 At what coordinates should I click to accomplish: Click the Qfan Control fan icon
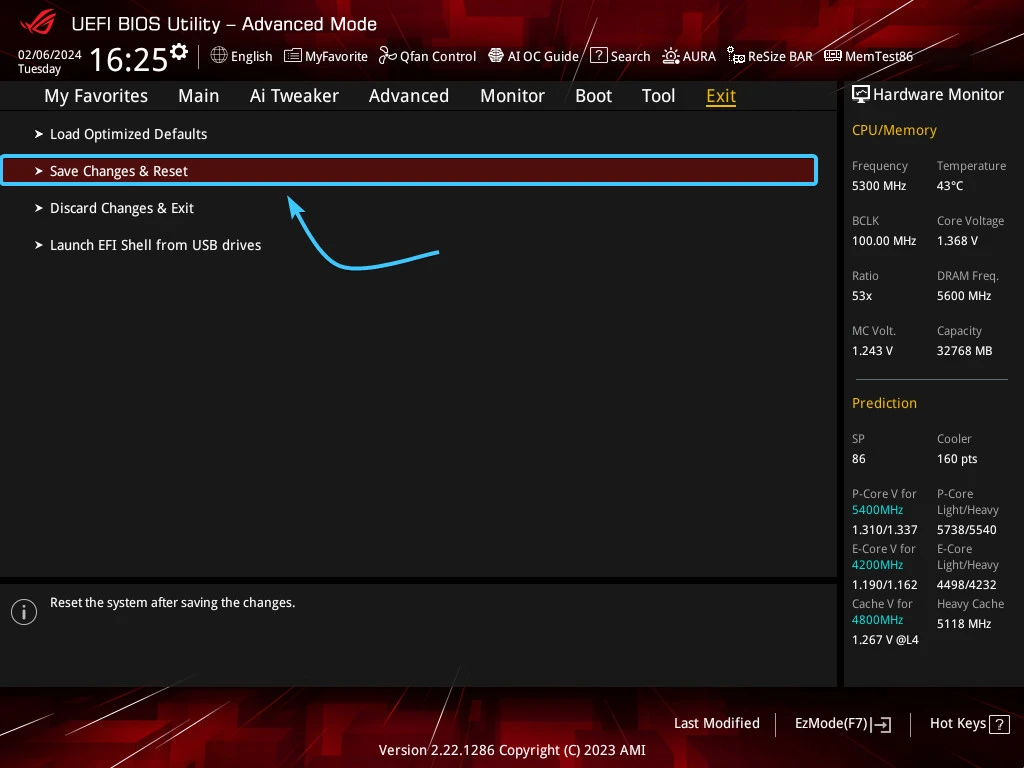point(387,56)
